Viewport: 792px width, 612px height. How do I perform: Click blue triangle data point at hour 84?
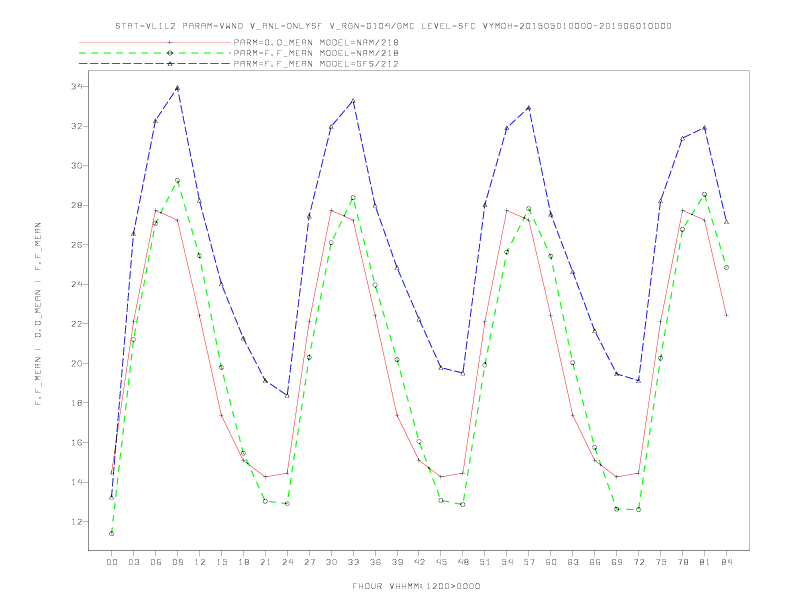click(726, 222)
